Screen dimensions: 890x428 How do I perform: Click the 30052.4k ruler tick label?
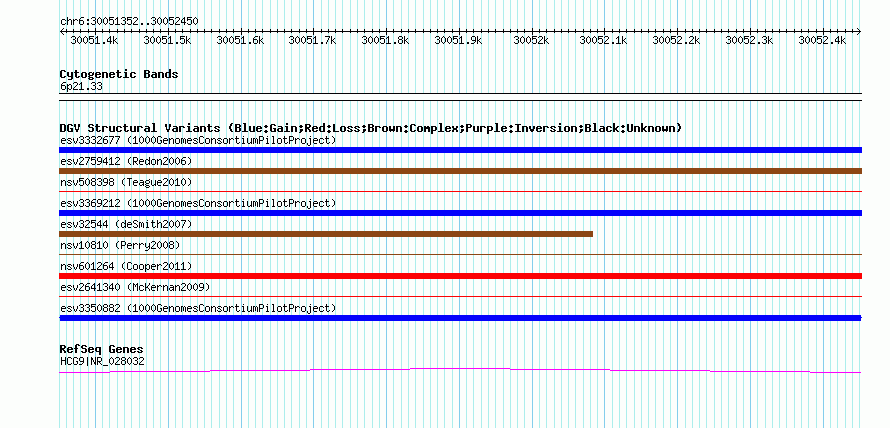tap(822, 40)
